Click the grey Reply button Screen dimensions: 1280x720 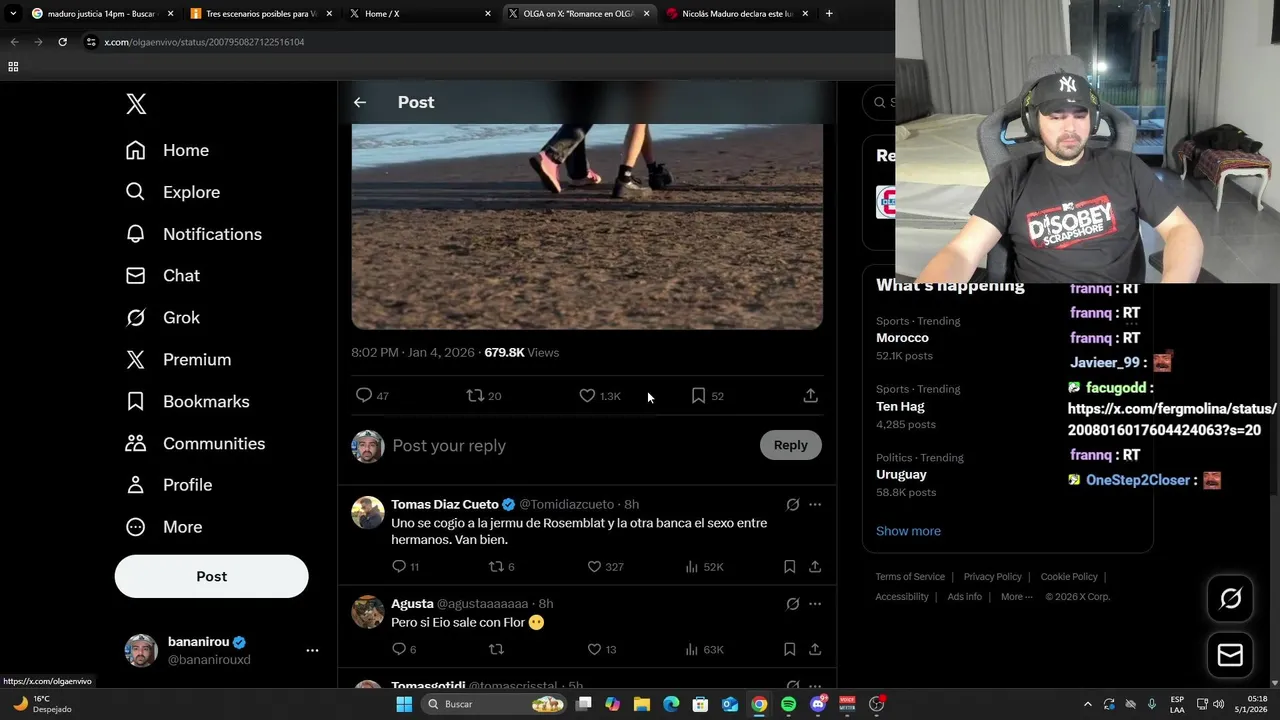point(790,445)
